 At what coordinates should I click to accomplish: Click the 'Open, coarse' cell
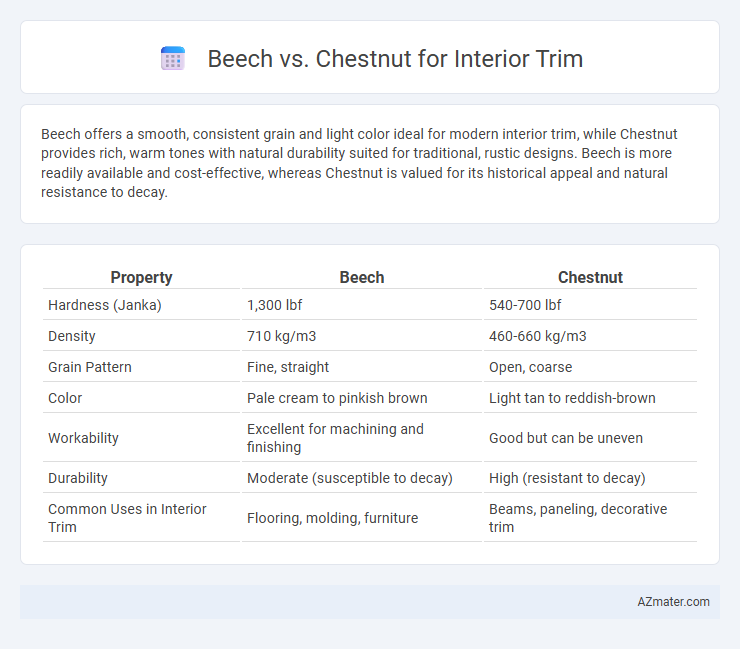click(x=530, y=367)
